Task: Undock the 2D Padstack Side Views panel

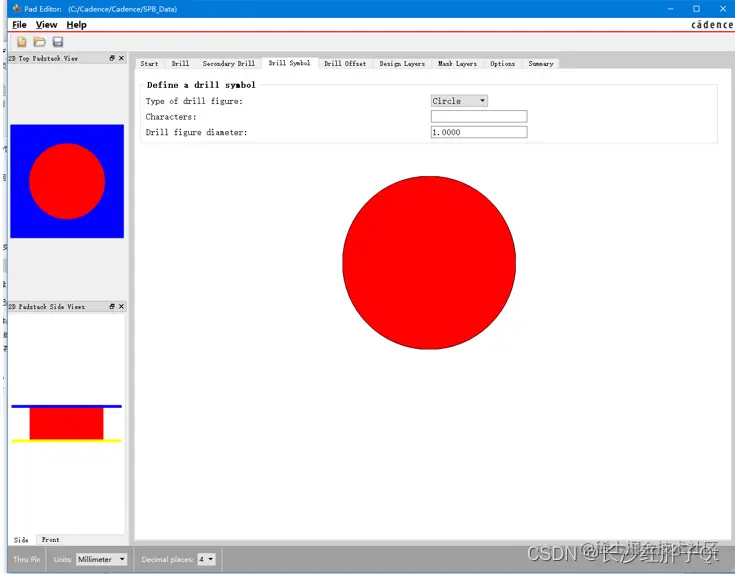Action: [x=112, y=306]
